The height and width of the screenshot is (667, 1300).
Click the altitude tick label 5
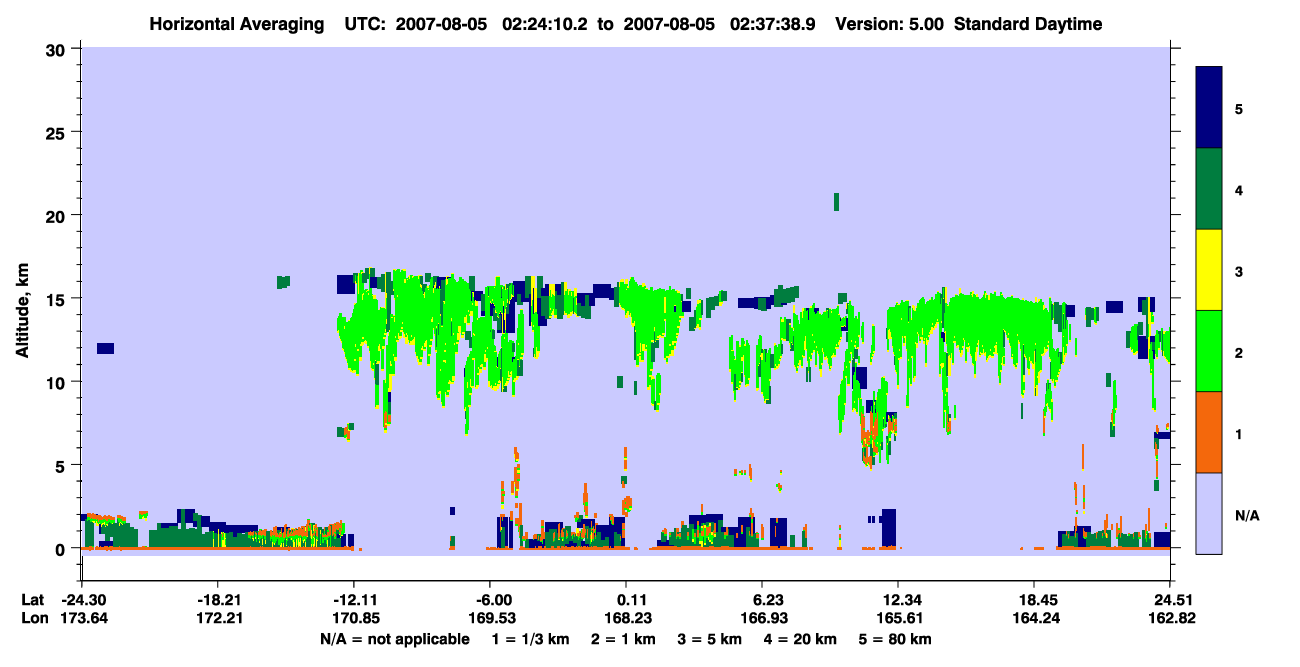click(62, 465)
